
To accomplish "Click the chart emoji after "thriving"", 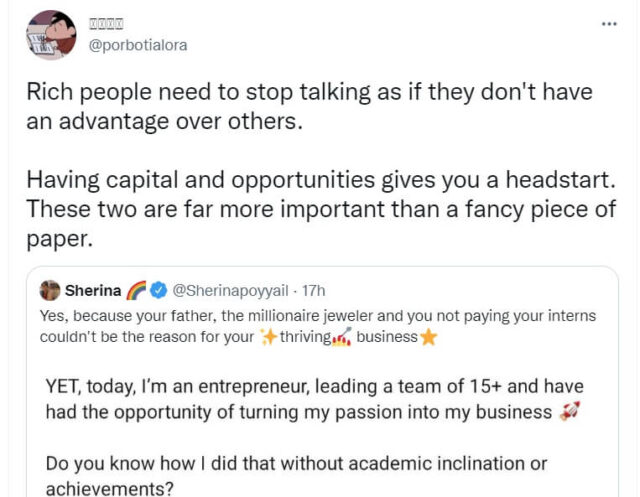I will pos(341,338).
